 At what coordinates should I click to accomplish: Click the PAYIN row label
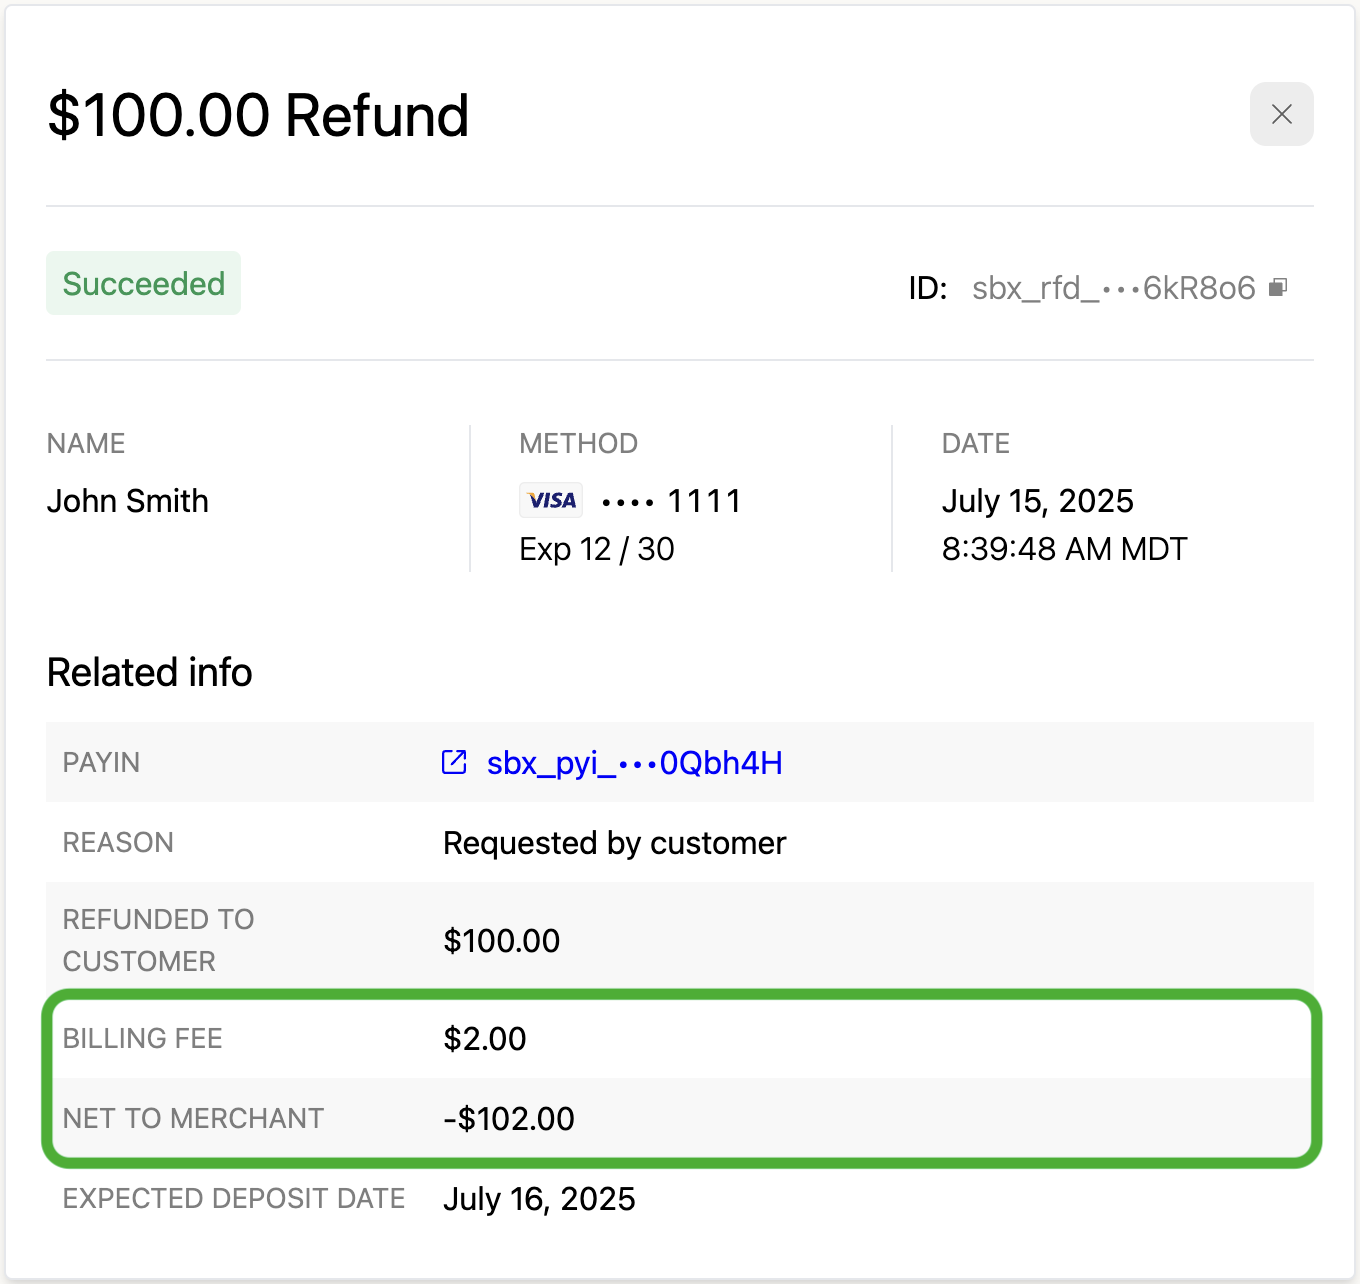pos(101,763)
